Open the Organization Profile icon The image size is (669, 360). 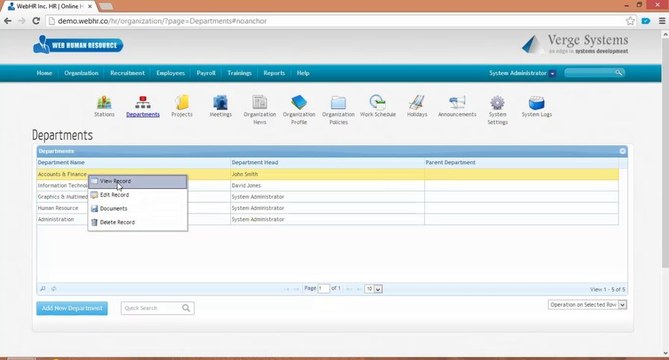tap(299, 103)
